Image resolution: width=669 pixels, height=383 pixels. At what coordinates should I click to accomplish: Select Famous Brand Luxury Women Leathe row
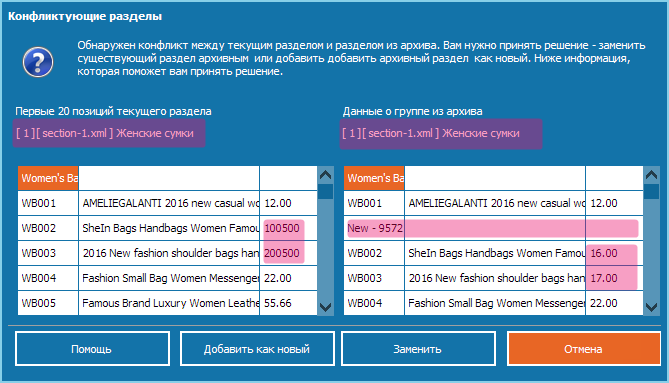168,303
